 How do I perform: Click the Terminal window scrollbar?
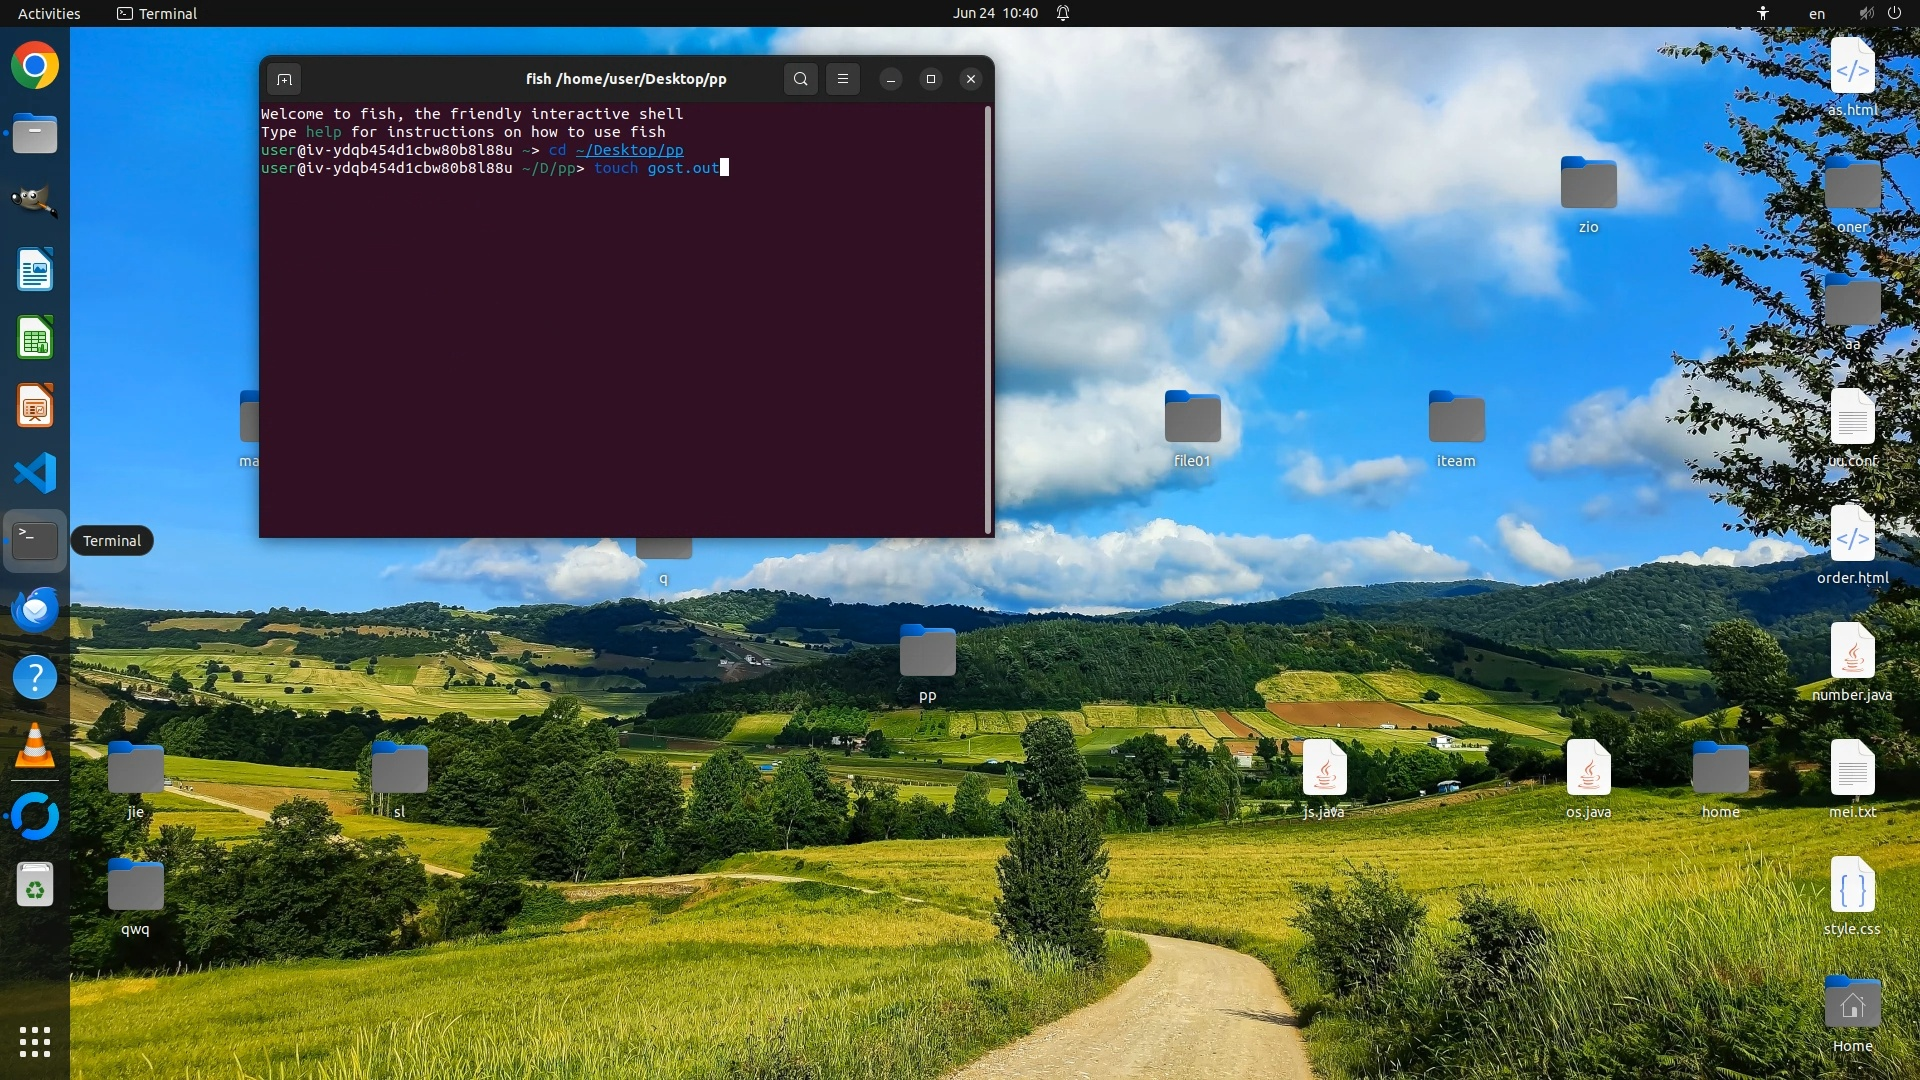[x=988, y=320]
